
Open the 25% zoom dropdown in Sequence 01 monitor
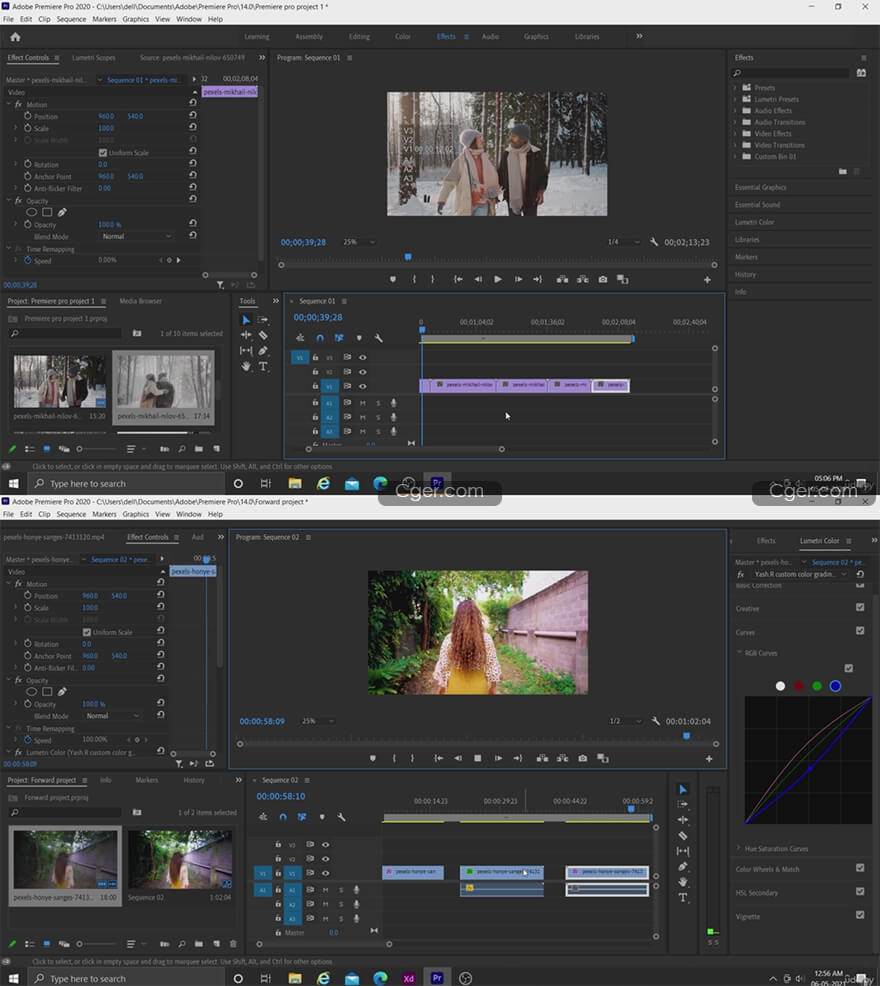point(359,242)
